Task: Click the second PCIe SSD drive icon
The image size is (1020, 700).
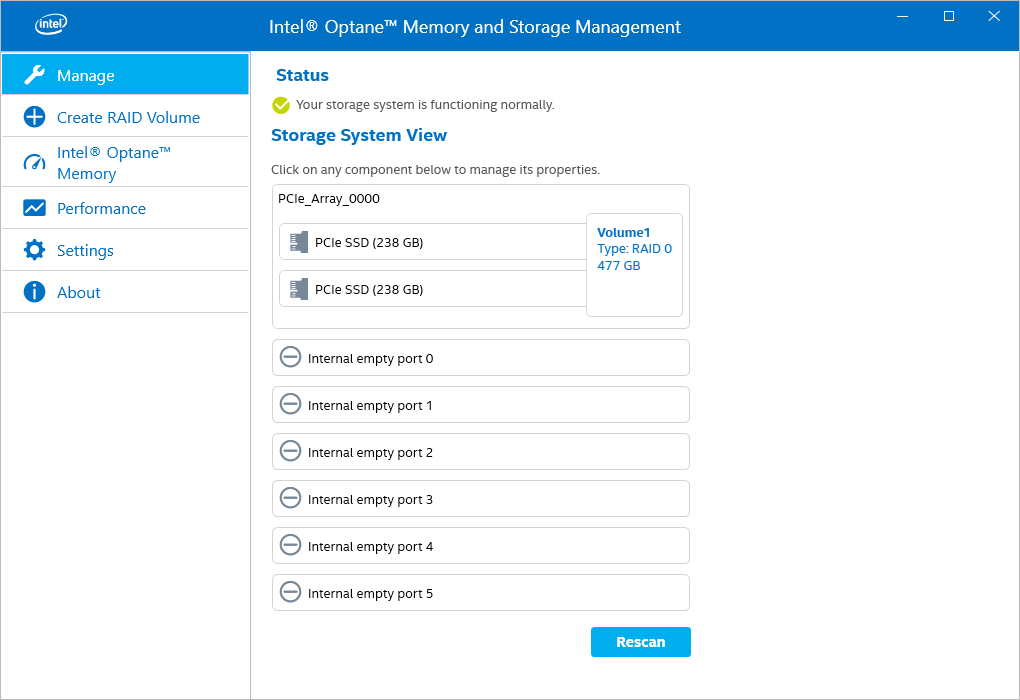Action: pyautogui.click(x=299, y=289)
